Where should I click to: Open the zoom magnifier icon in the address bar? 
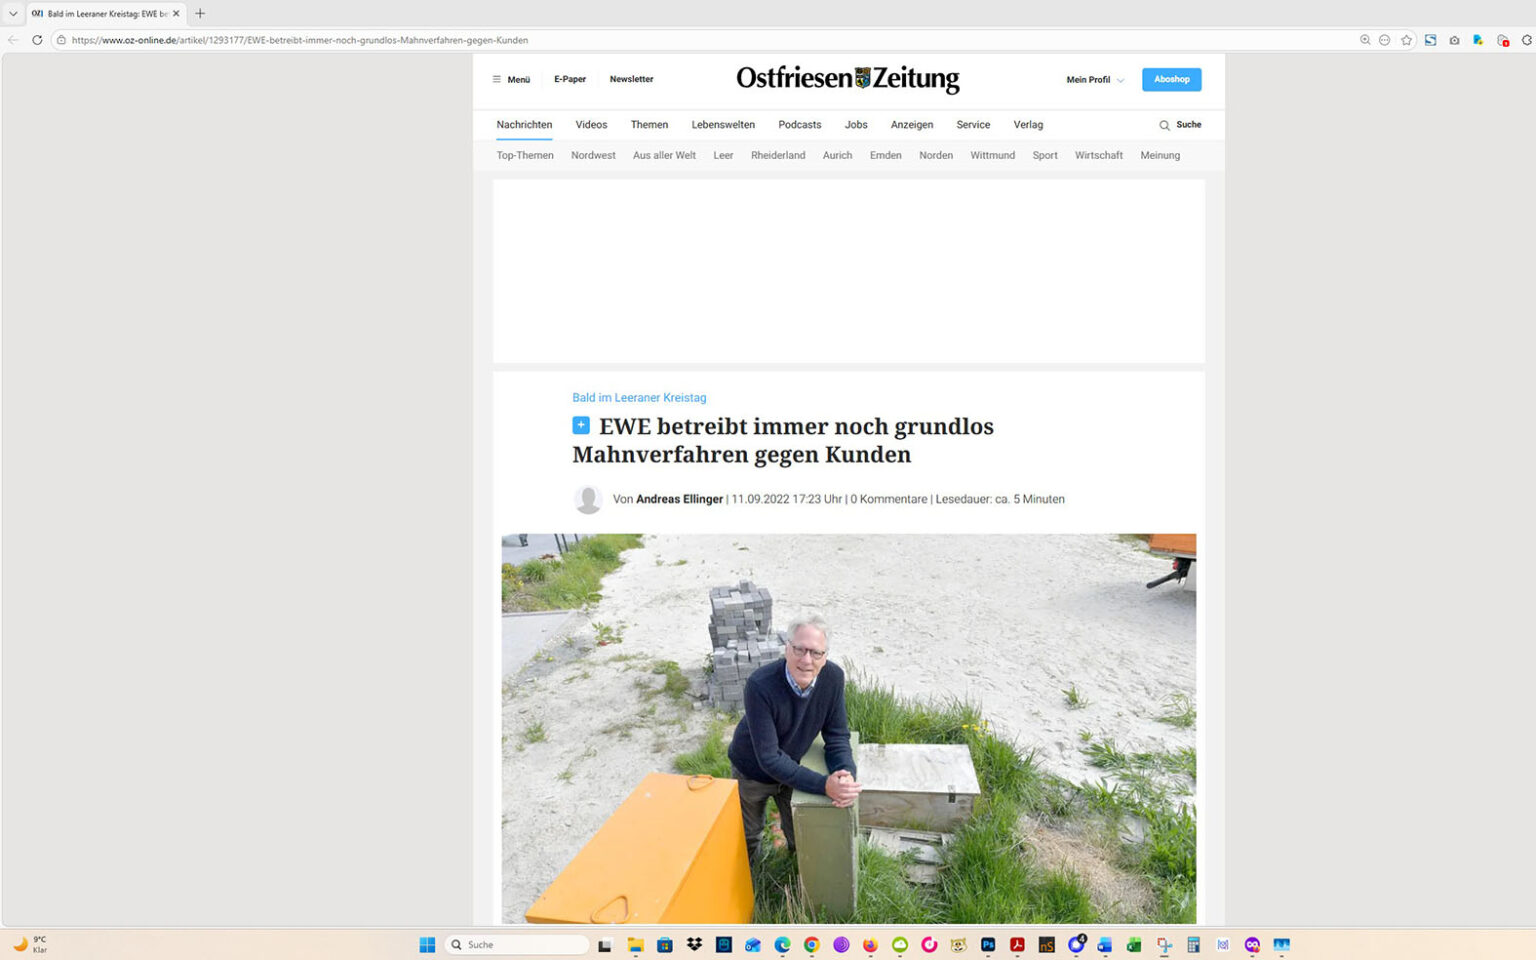point(1363,40)
